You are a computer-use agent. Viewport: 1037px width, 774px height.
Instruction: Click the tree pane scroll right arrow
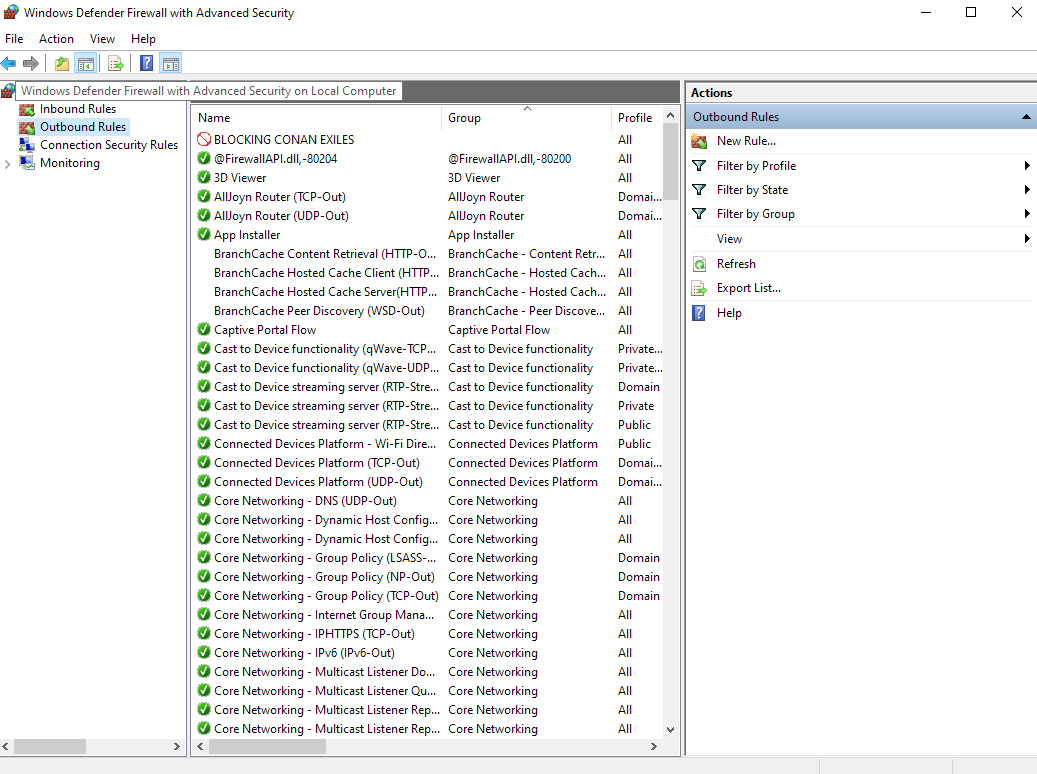(x=177, y=746)
